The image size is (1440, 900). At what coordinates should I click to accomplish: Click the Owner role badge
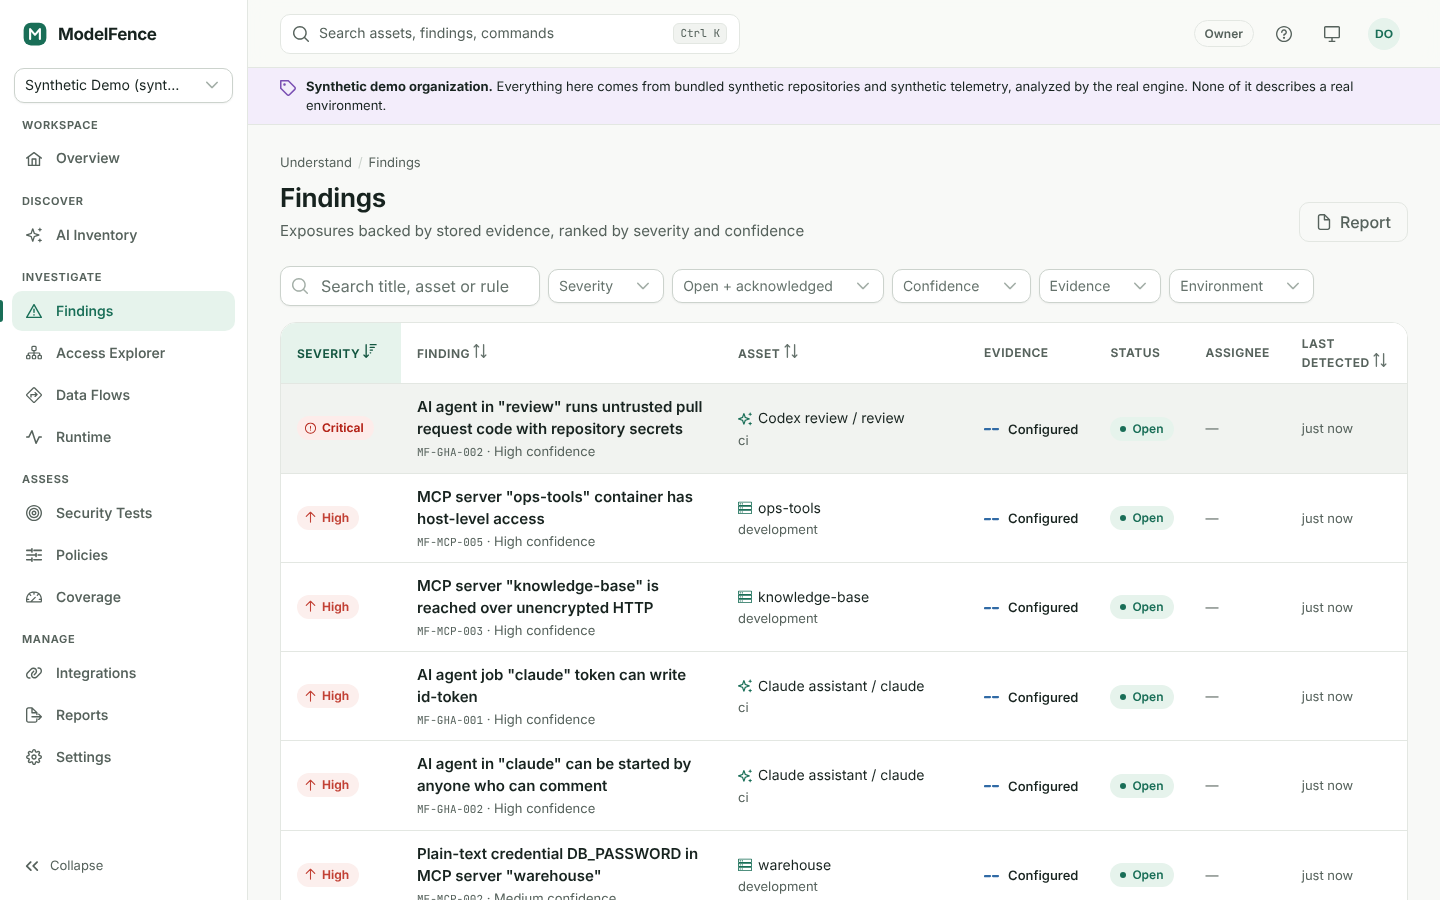click(1223, 34)
